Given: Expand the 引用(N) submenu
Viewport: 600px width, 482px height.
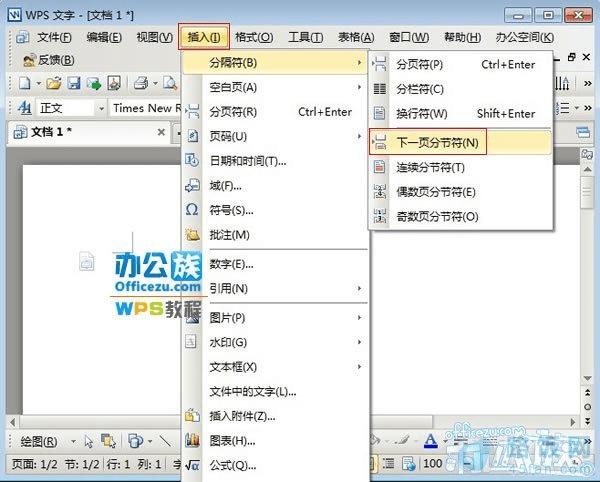Looking at the screenshot, I should click(x=275, y=288).
